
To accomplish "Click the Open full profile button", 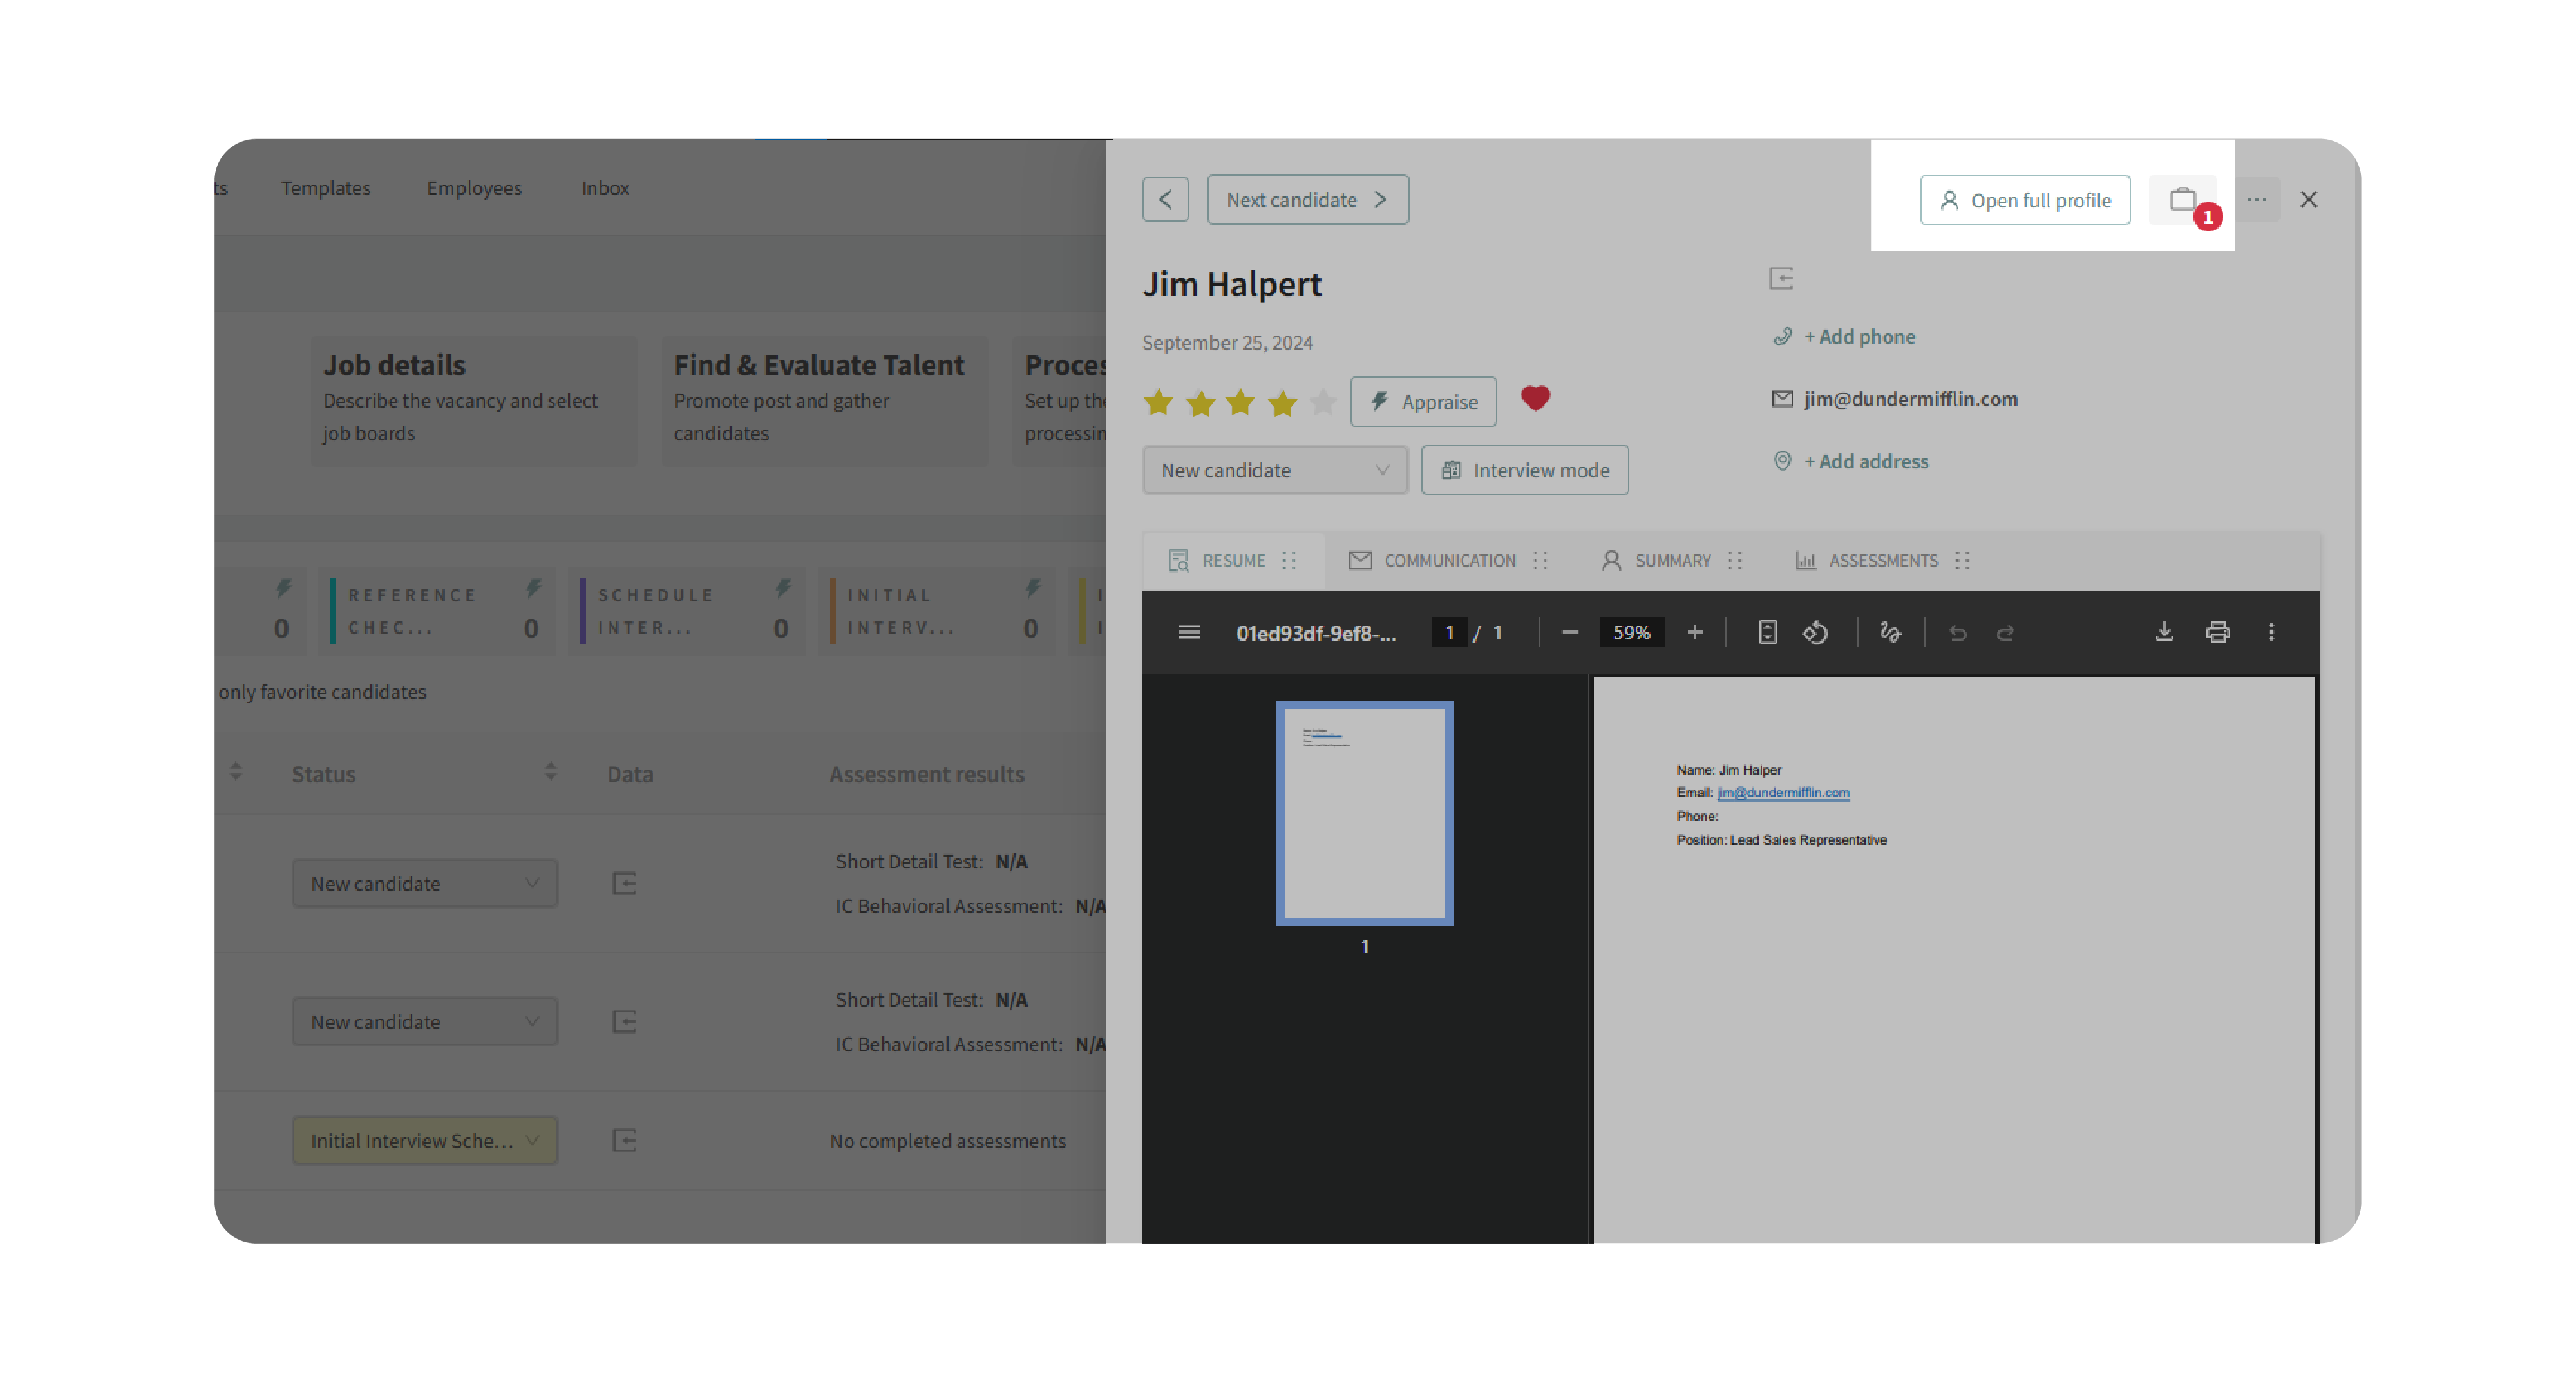I will click(2025, 200).
